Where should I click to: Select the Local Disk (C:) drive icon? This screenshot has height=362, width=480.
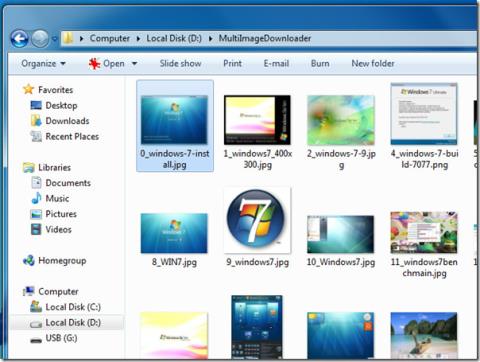click(x=36, y=306)
